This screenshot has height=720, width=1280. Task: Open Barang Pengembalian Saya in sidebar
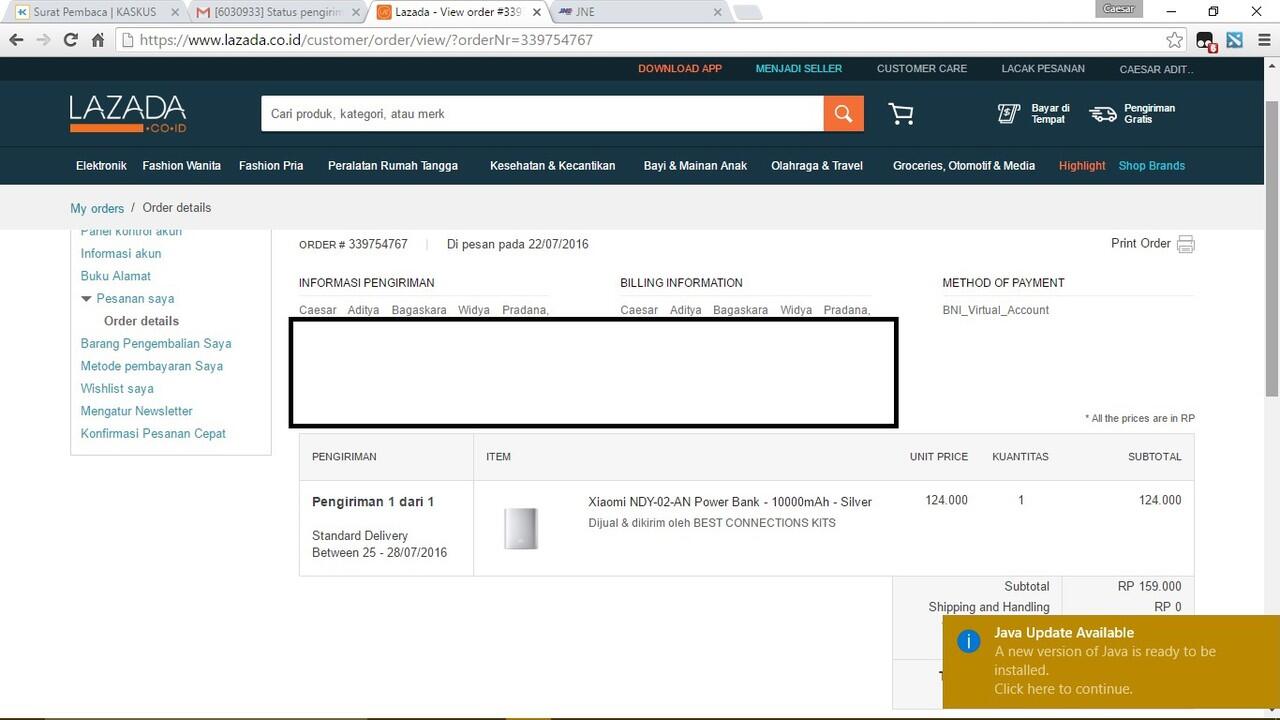(x=156, y=344)
